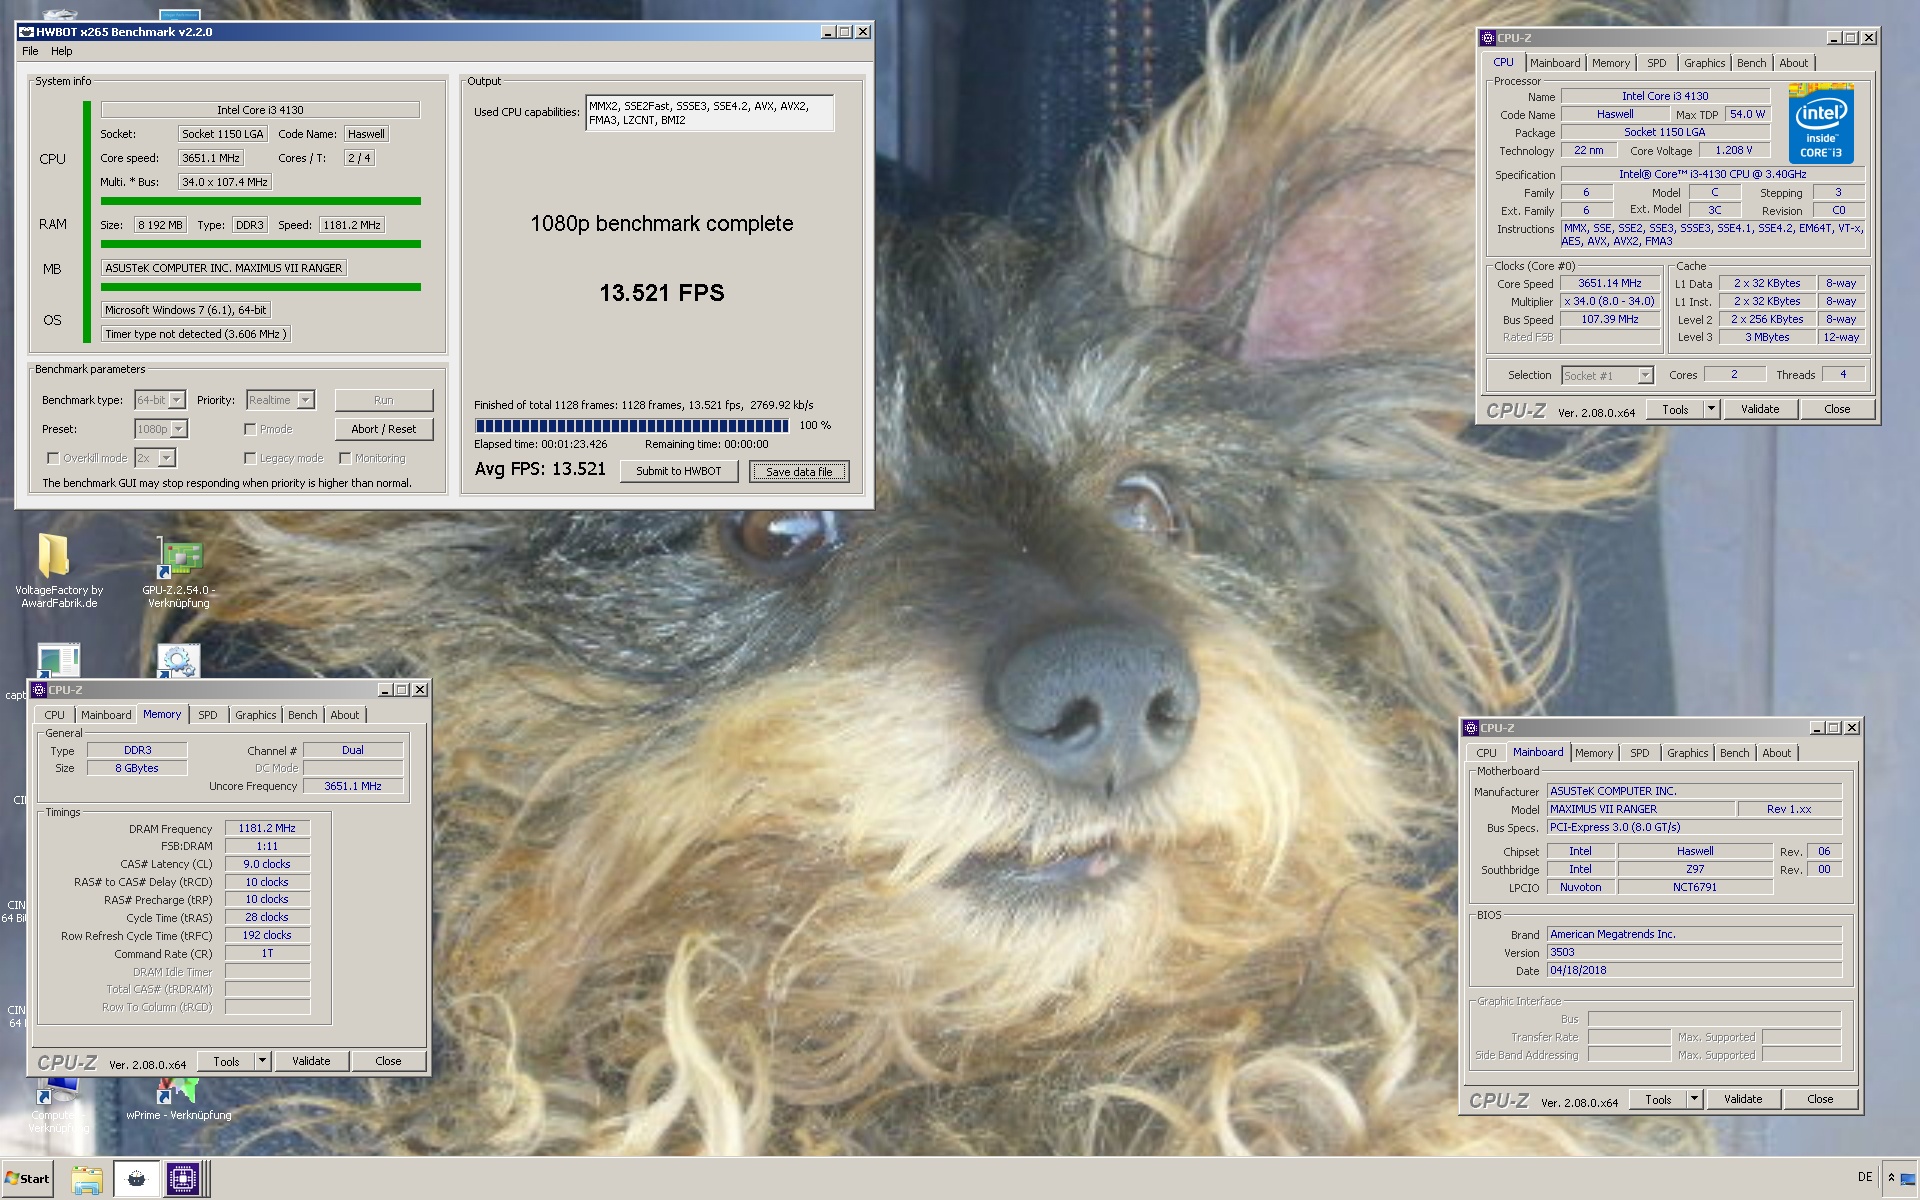The image size is (1920, 1200).
Task: Click the Save data file button
Action: coord(799,471)
